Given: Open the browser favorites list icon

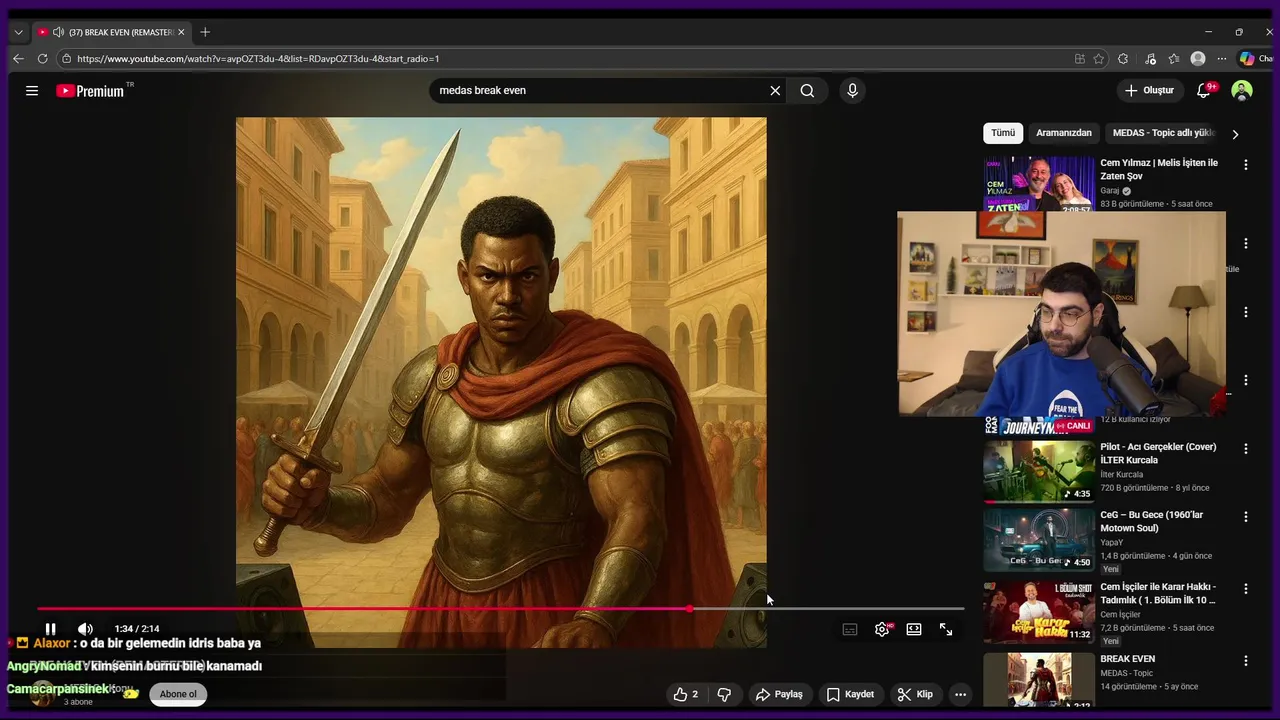Looking at the screenshot, I should [1174, 59].
